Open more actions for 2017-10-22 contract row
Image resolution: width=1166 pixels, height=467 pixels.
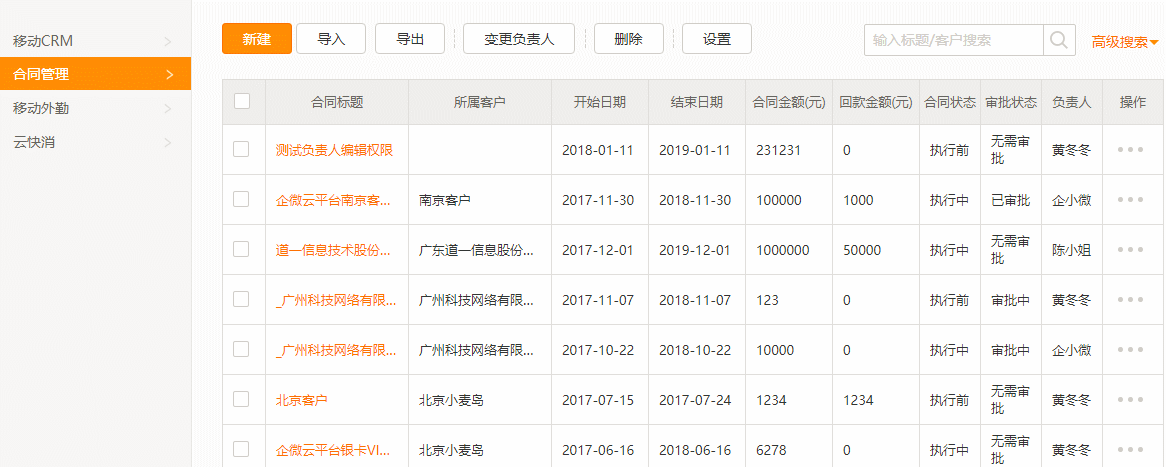pos(1130,350)
